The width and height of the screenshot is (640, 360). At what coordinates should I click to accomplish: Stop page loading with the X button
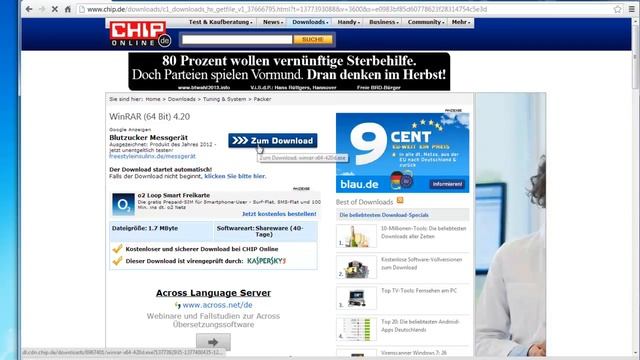pyautogui.click(x=55, y=9)
